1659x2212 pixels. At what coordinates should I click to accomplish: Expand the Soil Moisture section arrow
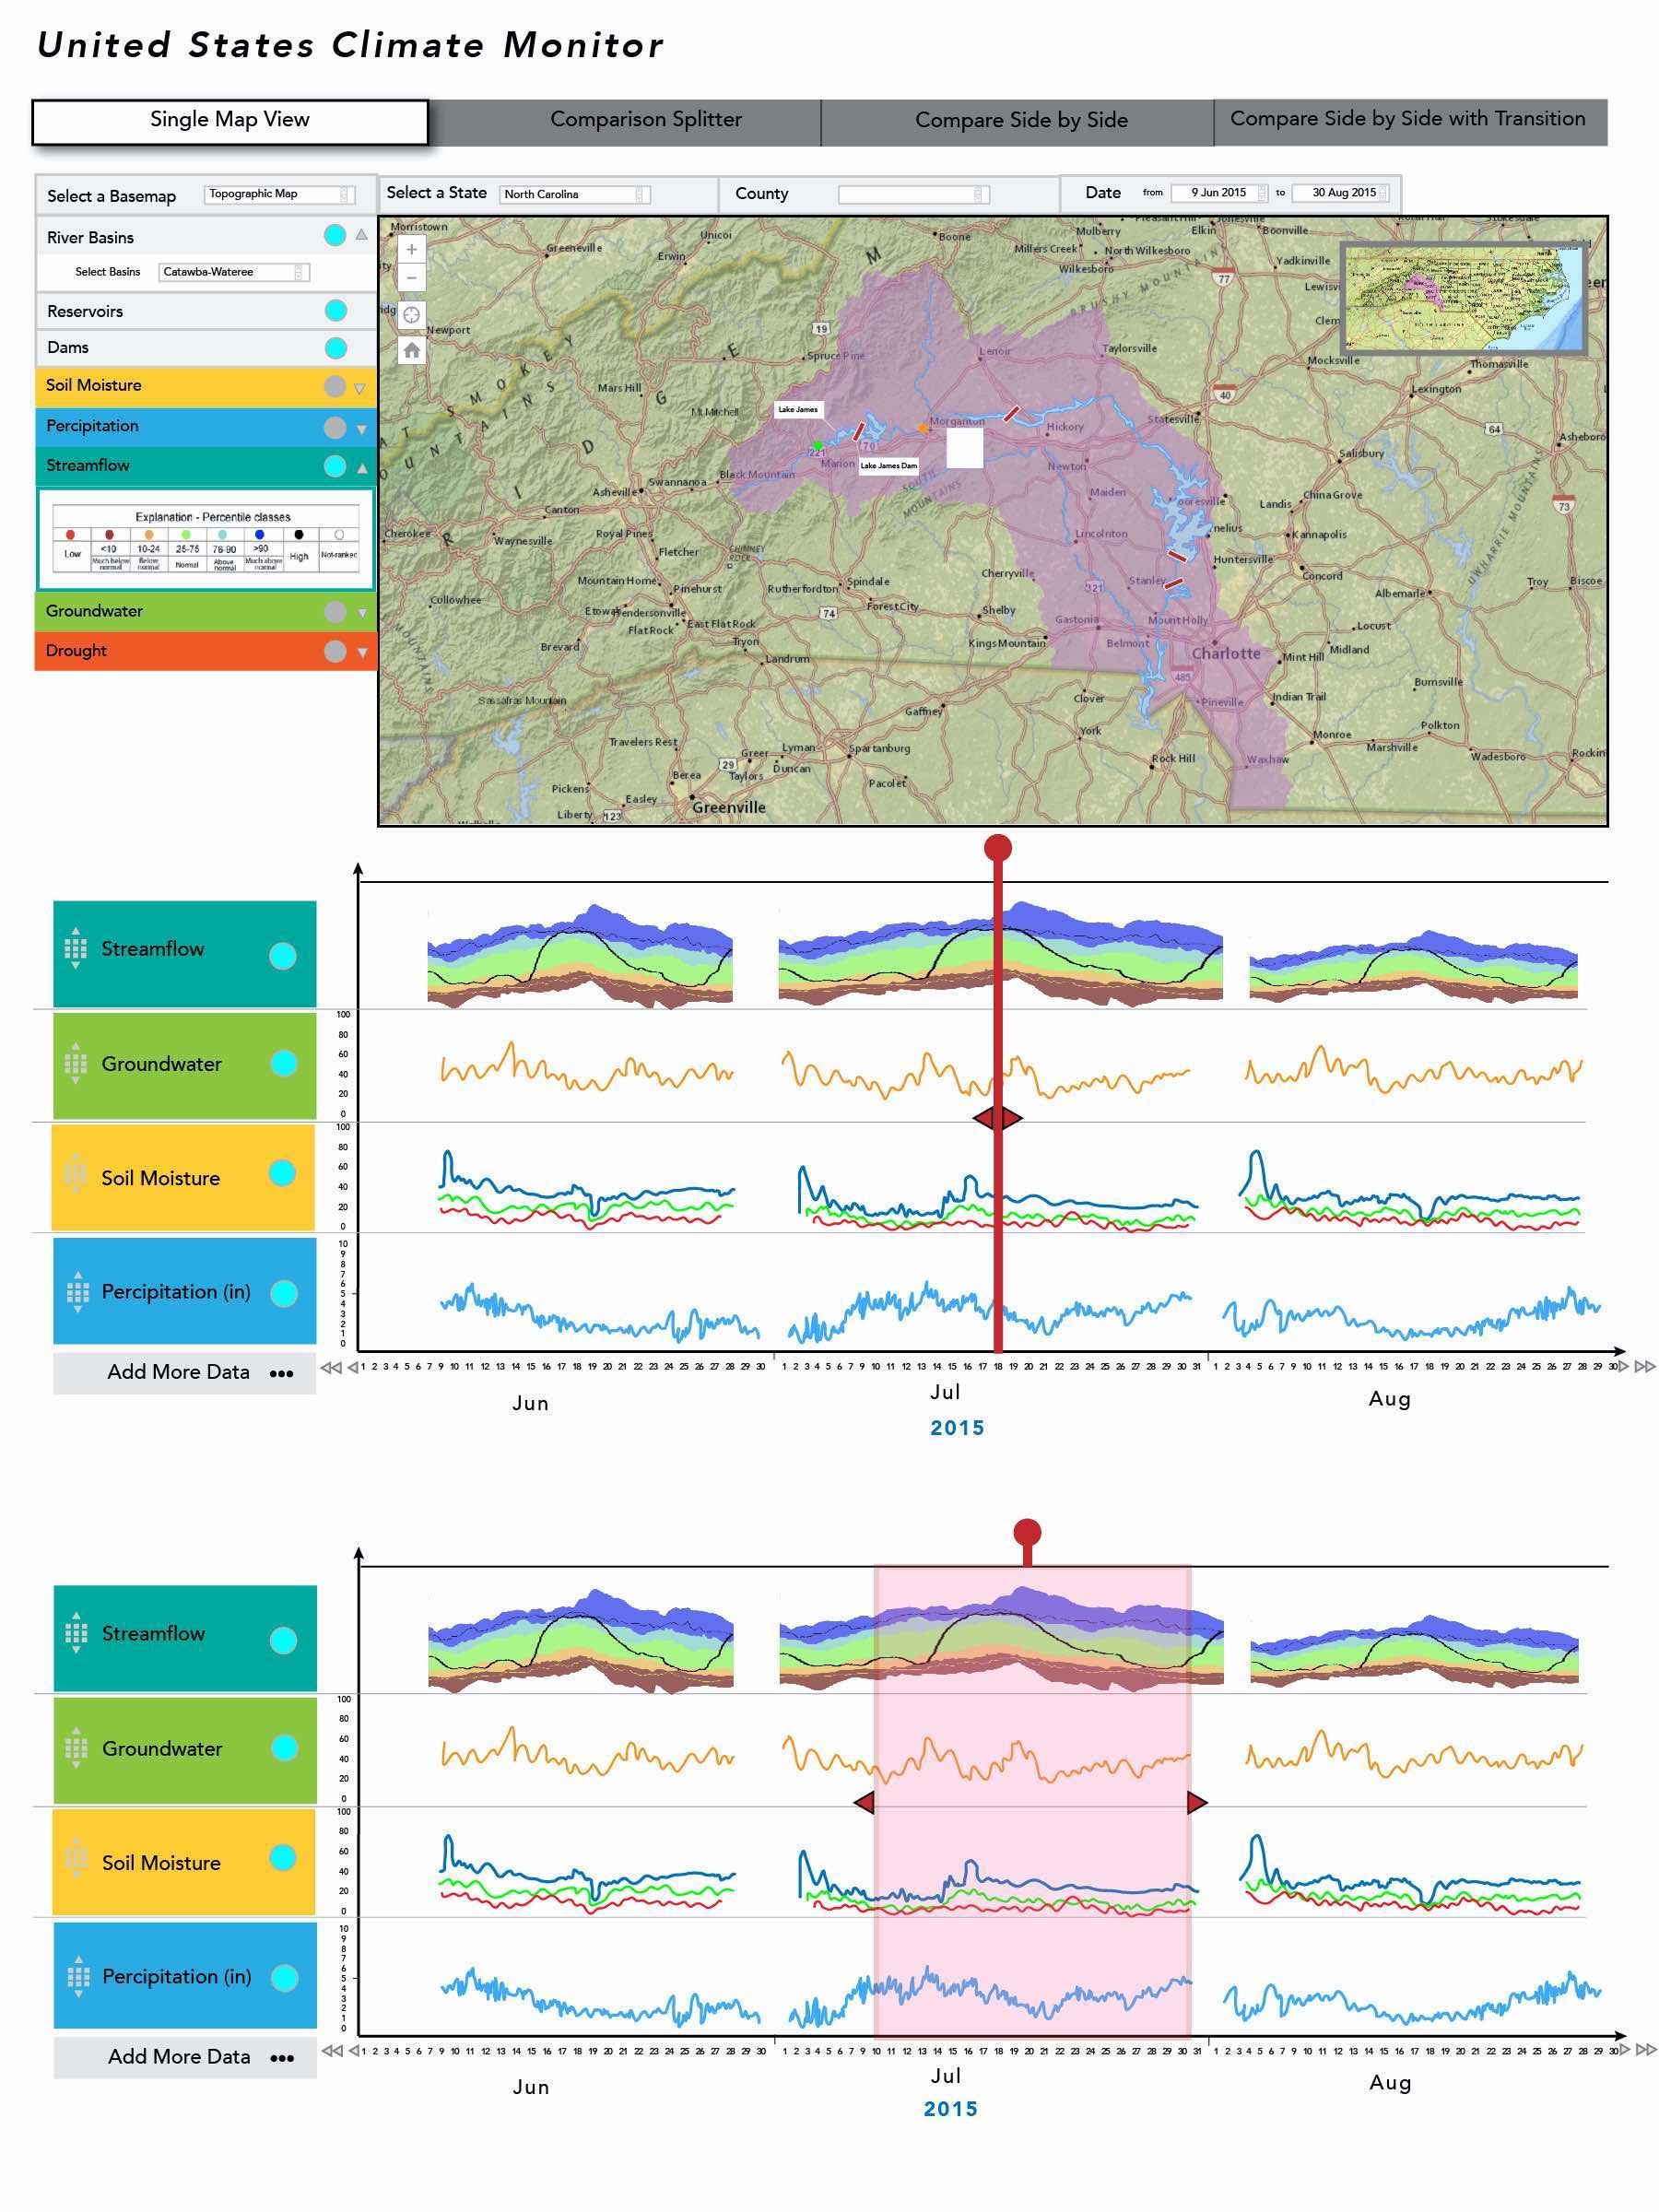pyautogui.click(x=360, y=388)
